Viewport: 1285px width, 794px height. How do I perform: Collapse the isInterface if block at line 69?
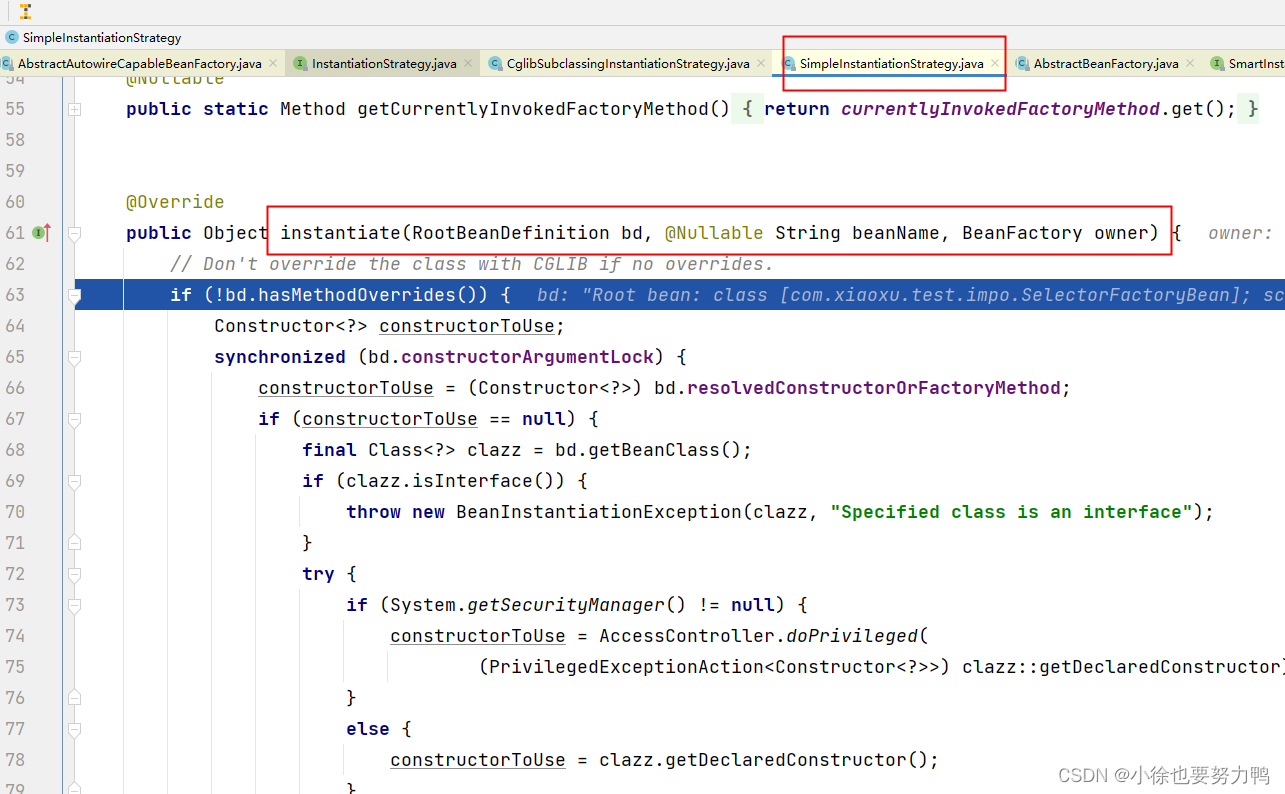pos(74,481)
